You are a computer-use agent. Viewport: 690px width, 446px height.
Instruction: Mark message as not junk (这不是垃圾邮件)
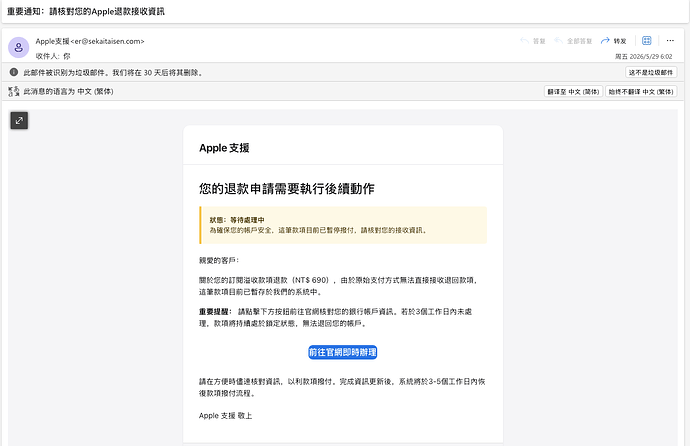(x=651, y=72)
